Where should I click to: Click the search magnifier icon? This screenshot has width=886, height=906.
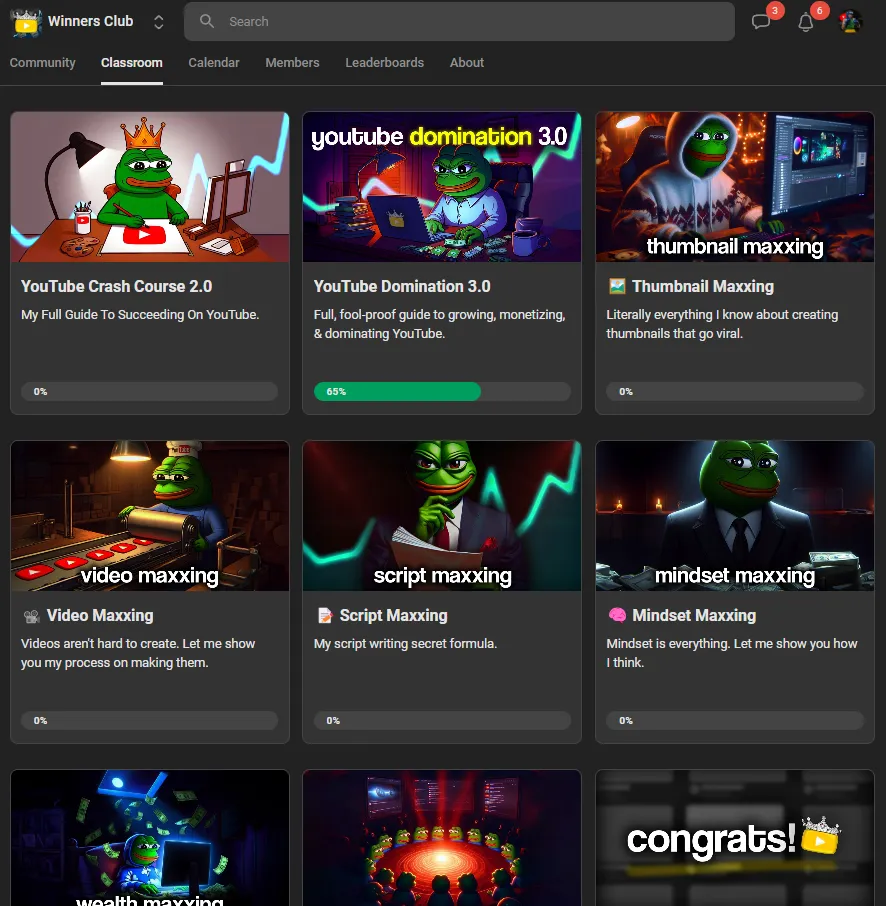(206, 21)
